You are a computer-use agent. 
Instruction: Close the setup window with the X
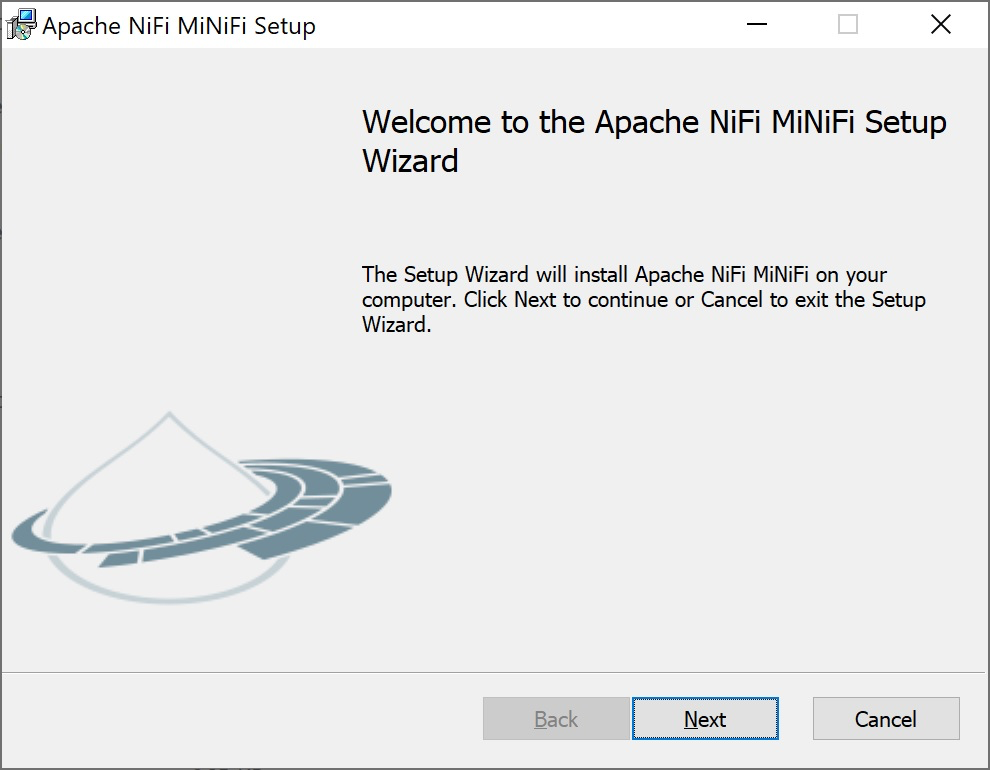[x=940, y=25]
